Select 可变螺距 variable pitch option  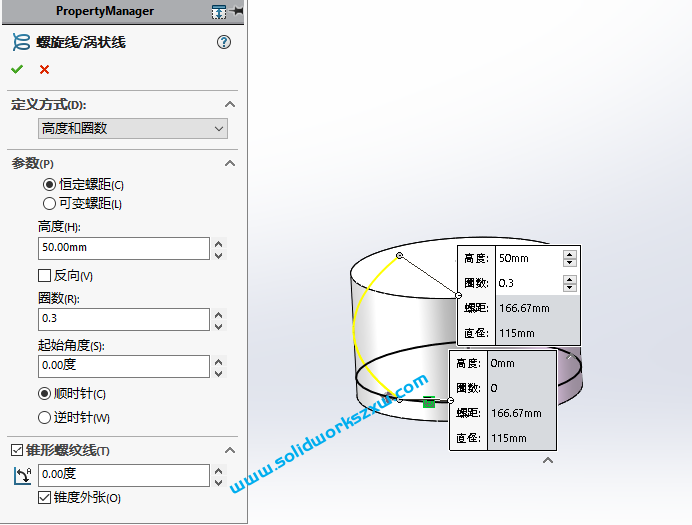[x=49, y=203]
